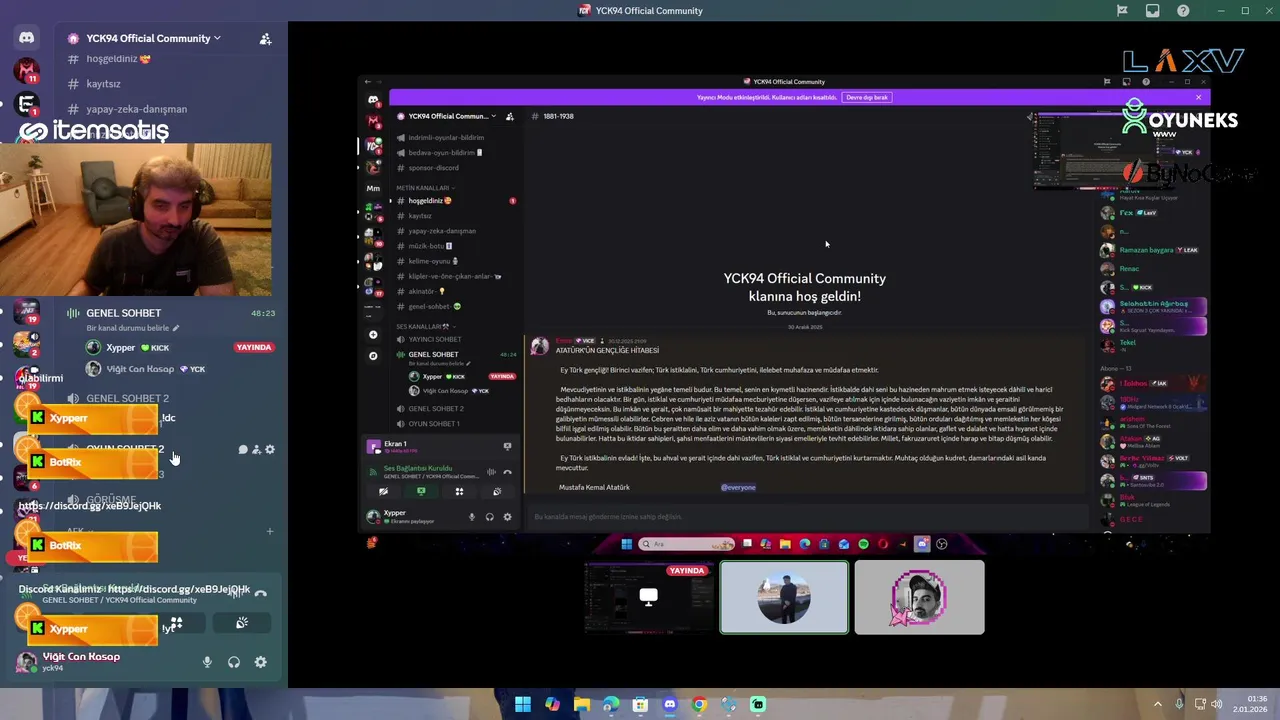Click the Ara search box in streamed taskbar
The height and width of the screenshot is (720, 1280).
tap(688, 544)
